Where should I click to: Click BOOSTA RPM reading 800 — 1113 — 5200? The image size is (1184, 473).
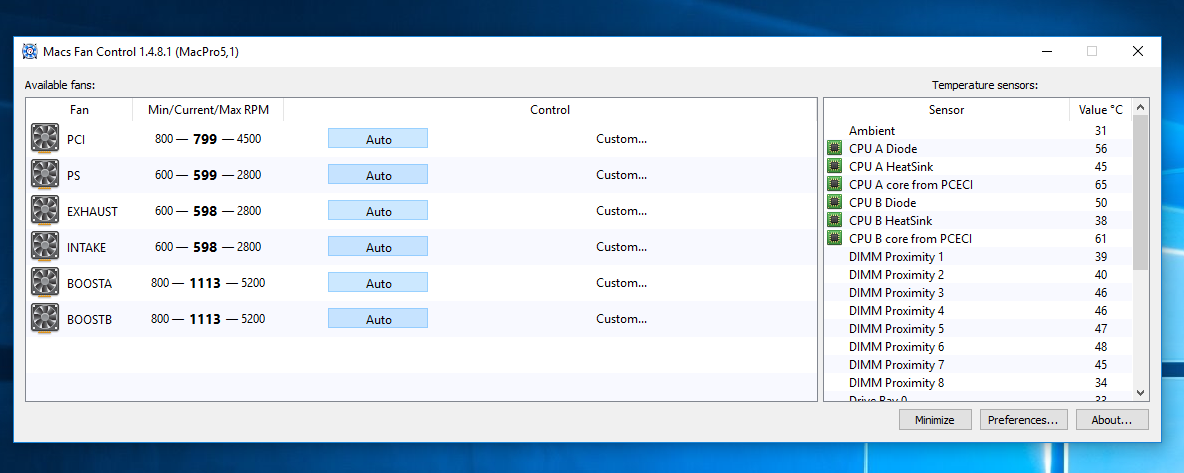pos(208,283)
